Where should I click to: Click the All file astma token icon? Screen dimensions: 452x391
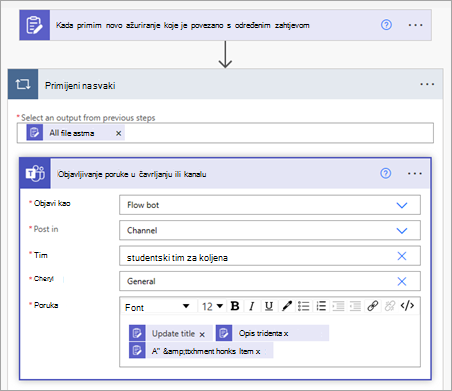point(35,133)
